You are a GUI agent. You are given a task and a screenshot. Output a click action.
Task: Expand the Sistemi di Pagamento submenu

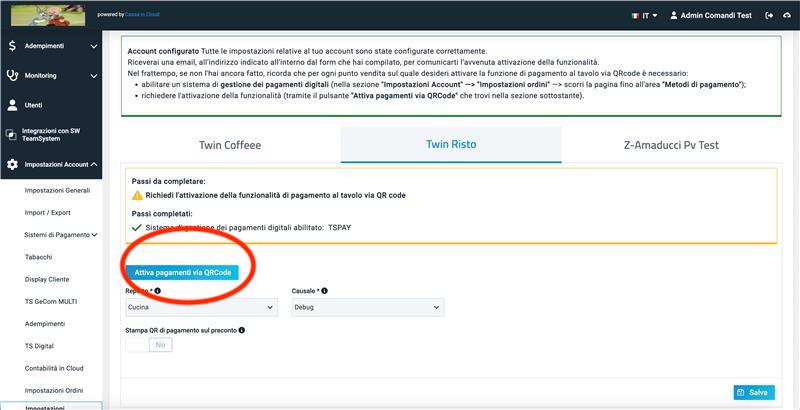[61, 235]
